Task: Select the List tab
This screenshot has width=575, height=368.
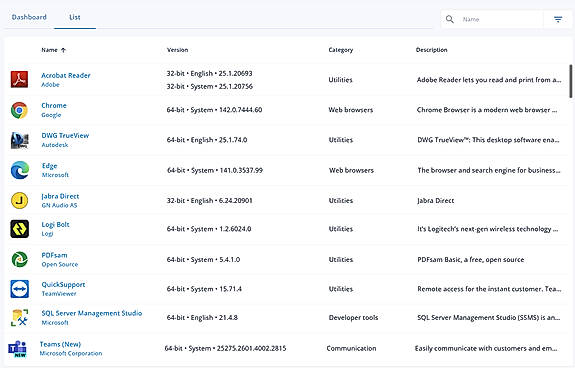Action: pyautogui.click(x=75, y=17)
